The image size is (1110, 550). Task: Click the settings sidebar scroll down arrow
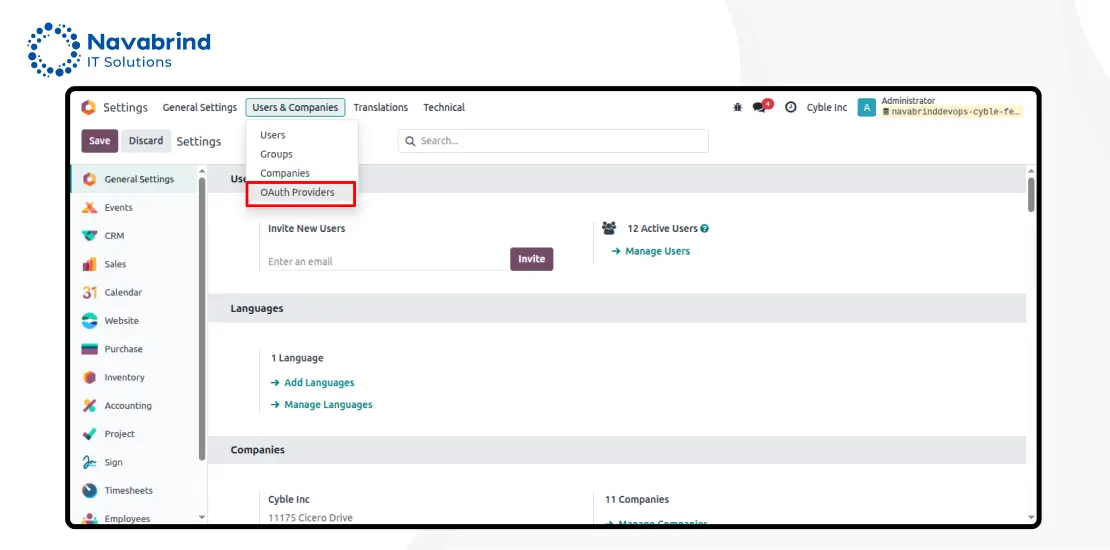tap(202, 517)
